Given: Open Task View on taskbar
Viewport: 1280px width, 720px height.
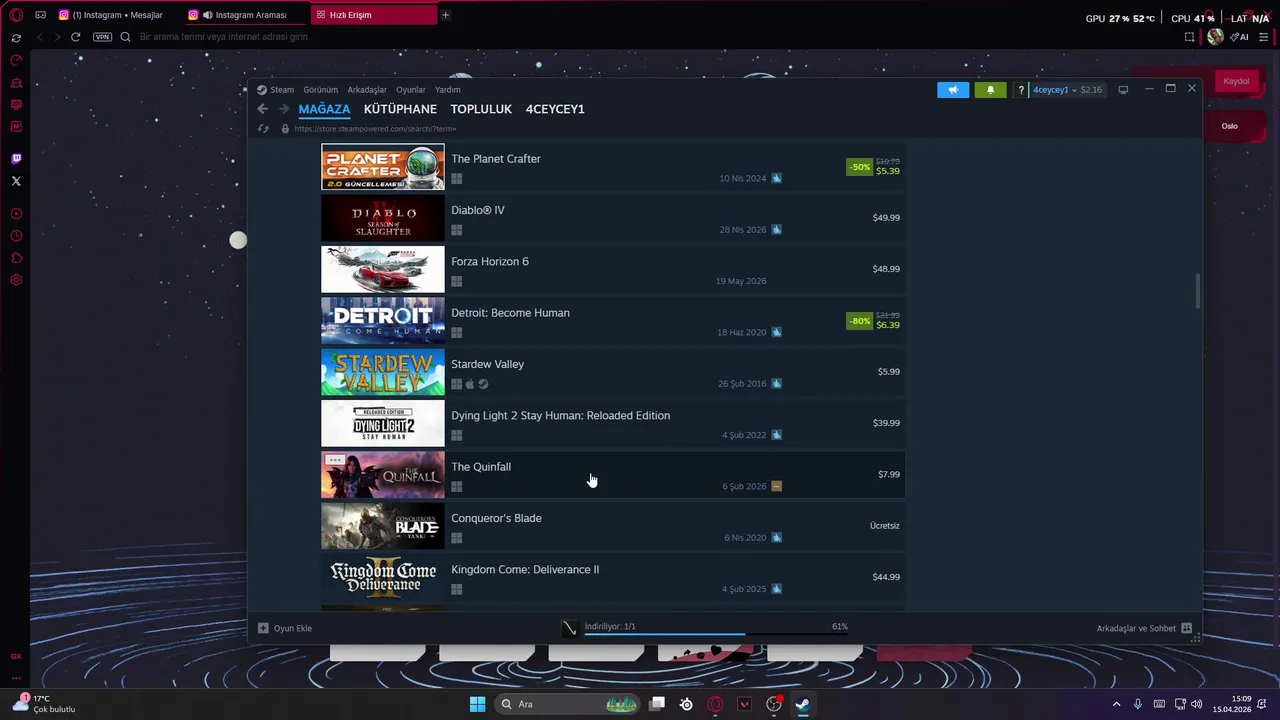Looking at the screenshot, I should coord(657,704).
